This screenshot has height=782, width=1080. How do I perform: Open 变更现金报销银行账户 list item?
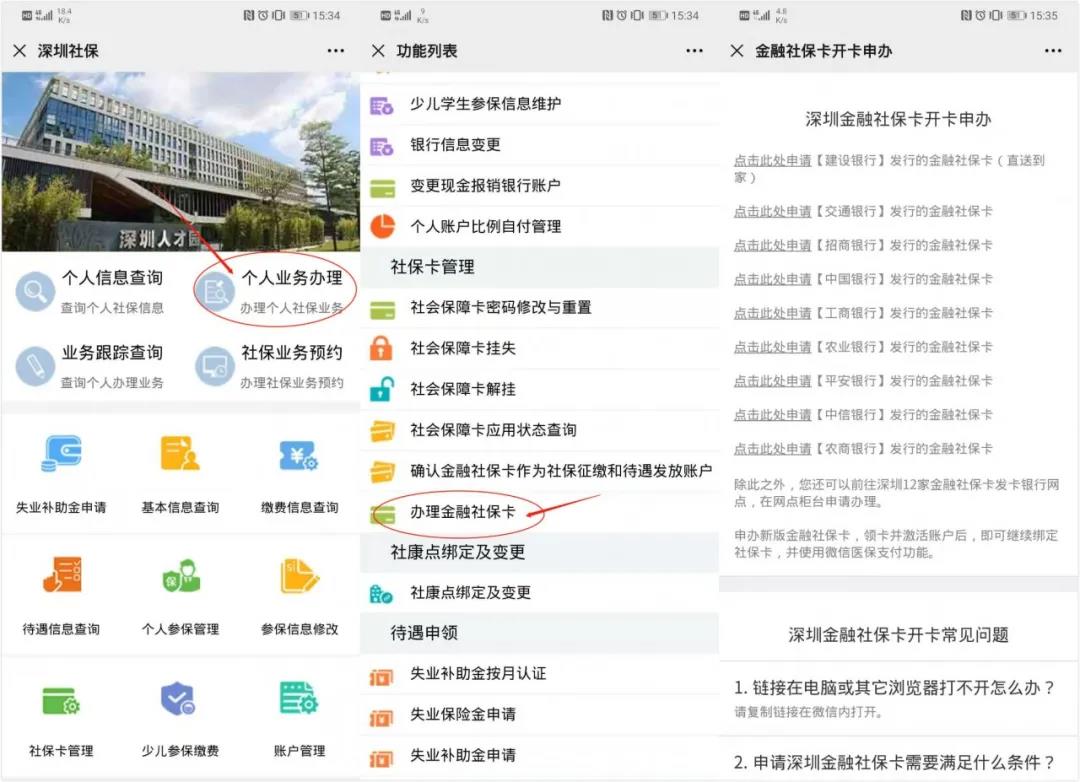(539, 185)
